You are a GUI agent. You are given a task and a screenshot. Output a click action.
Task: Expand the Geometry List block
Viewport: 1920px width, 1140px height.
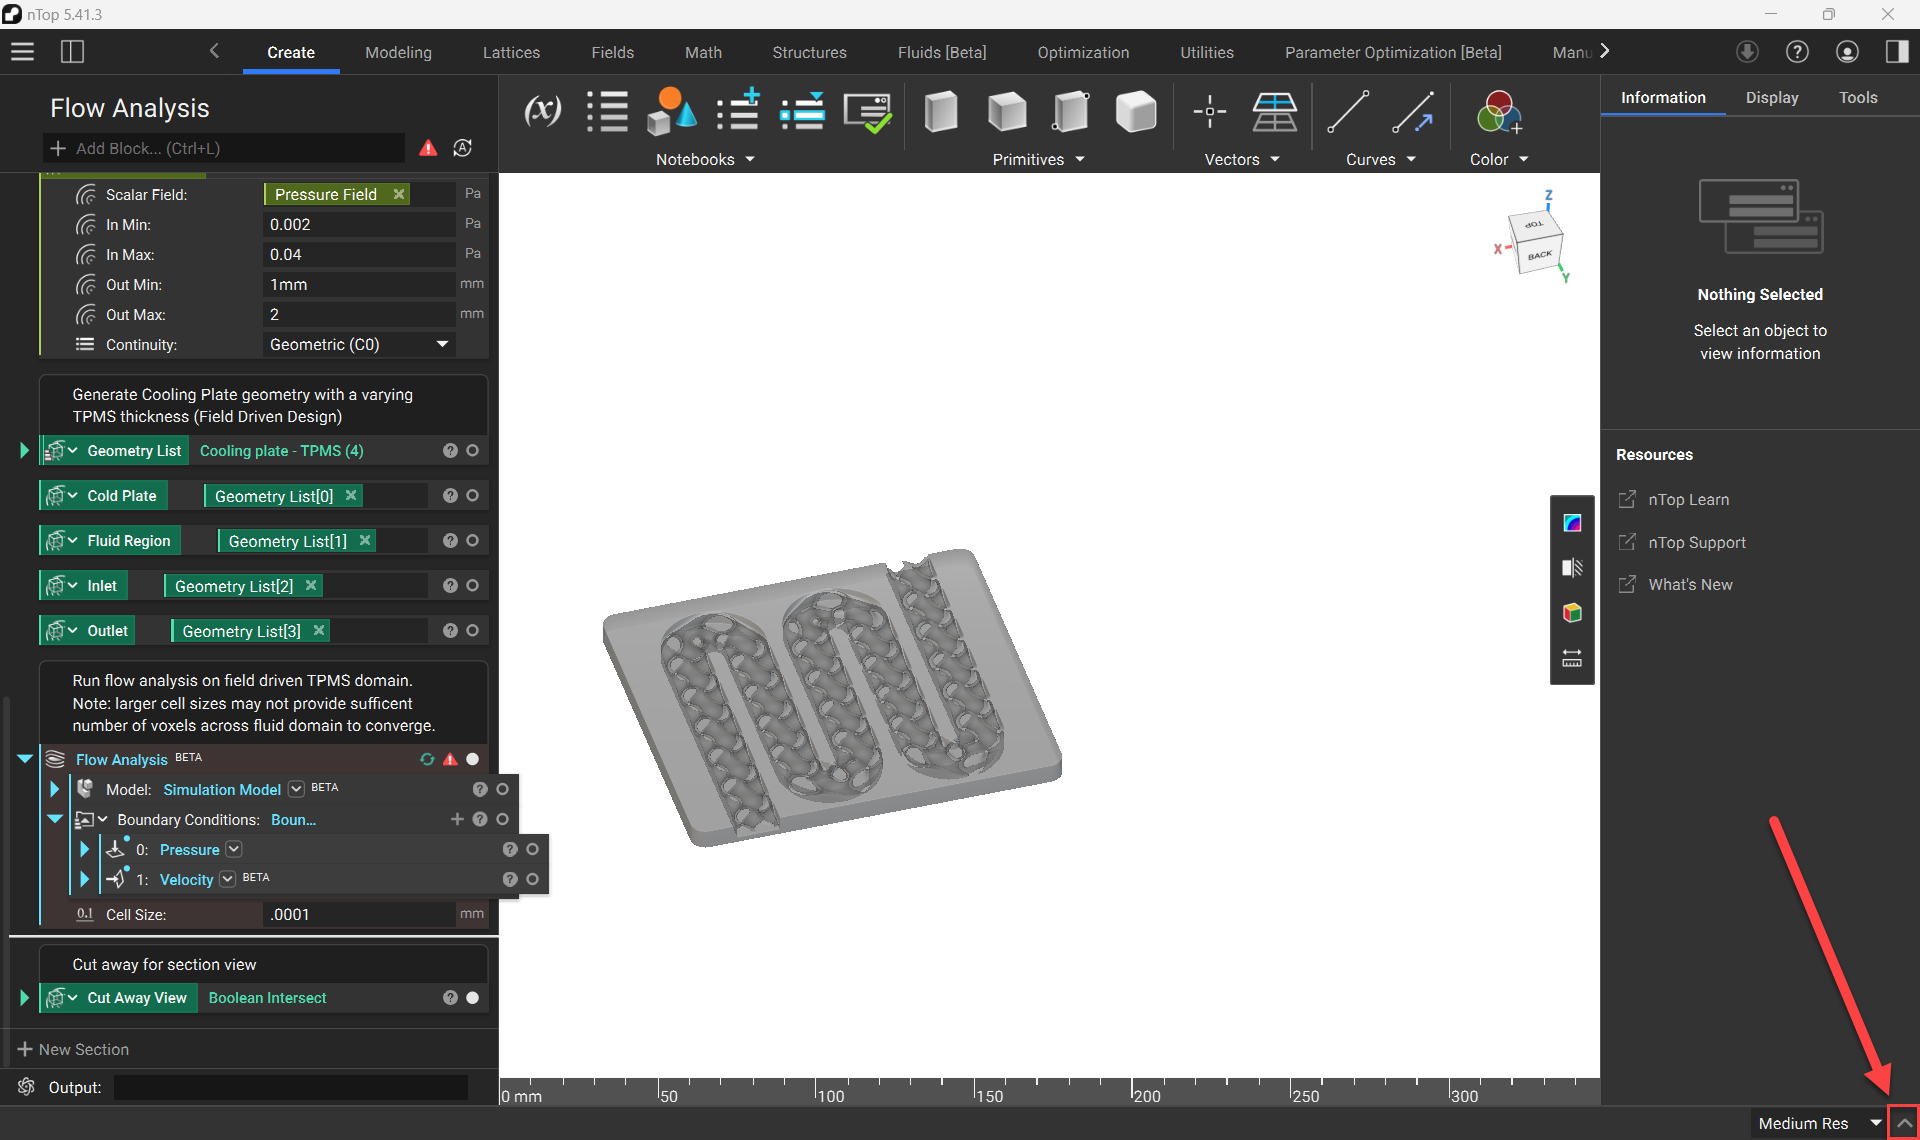pyautogui.click(x=24, y=451)
